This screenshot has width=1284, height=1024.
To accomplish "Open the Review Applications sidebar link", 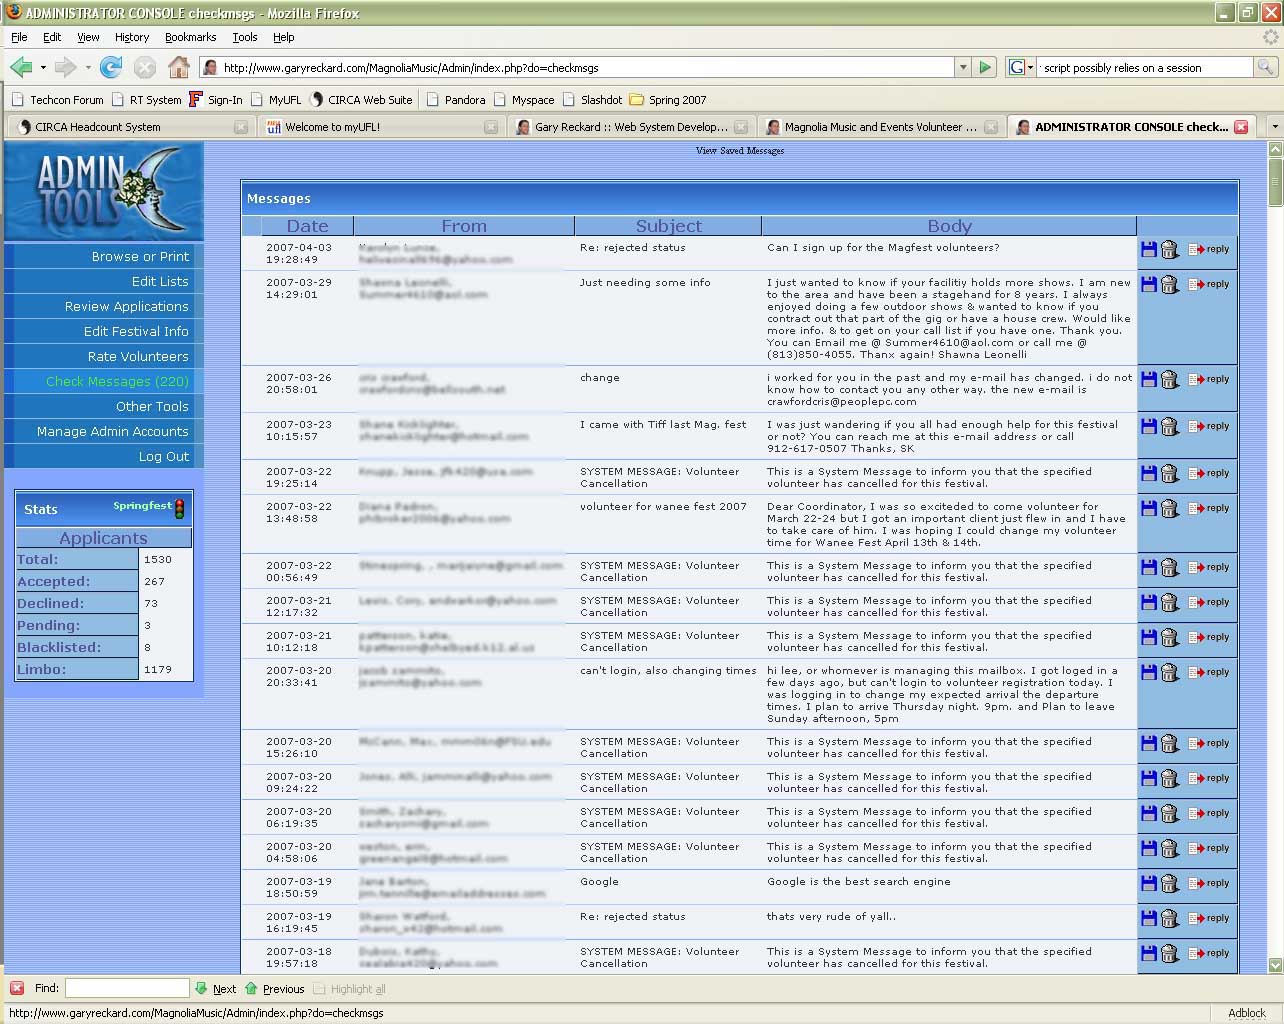I will 126,306.
